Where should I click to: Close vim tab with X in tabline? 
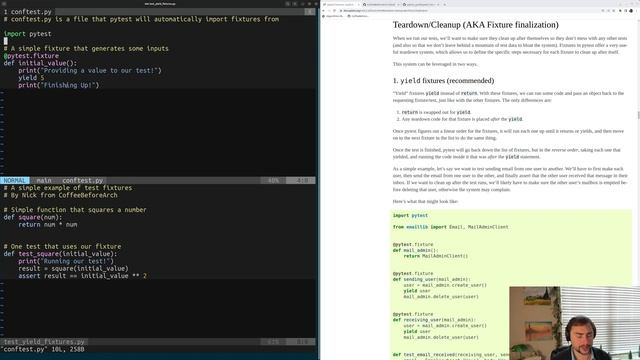(310, 12)
